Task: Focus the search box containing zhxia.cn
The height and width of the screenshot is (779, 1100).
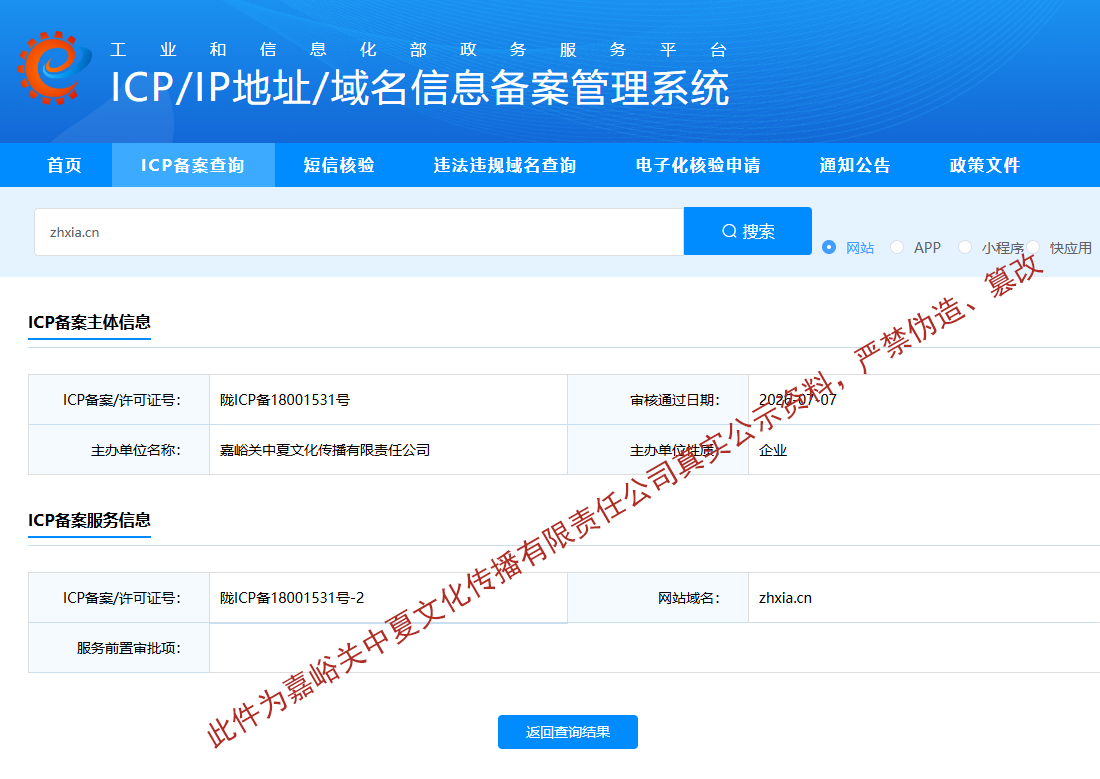Action: pyautogui.click(x=359, y=232)
